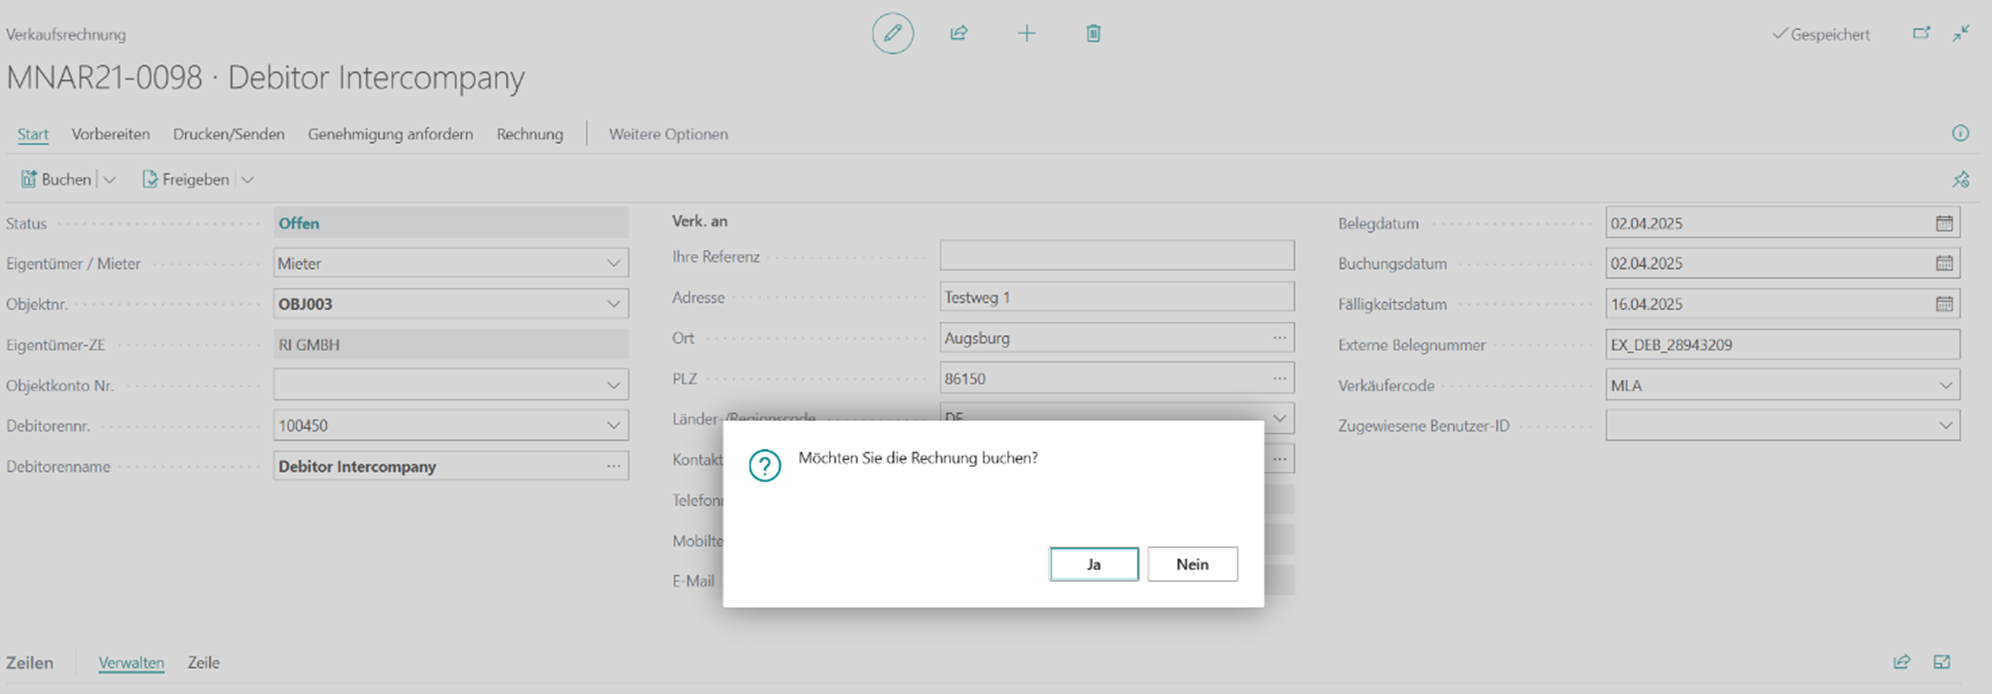Image resolution: width=1992 pixels, height=694 pixels.
Task: Expand the Objektnr. dropdown
Action: [x=613, y=304]
